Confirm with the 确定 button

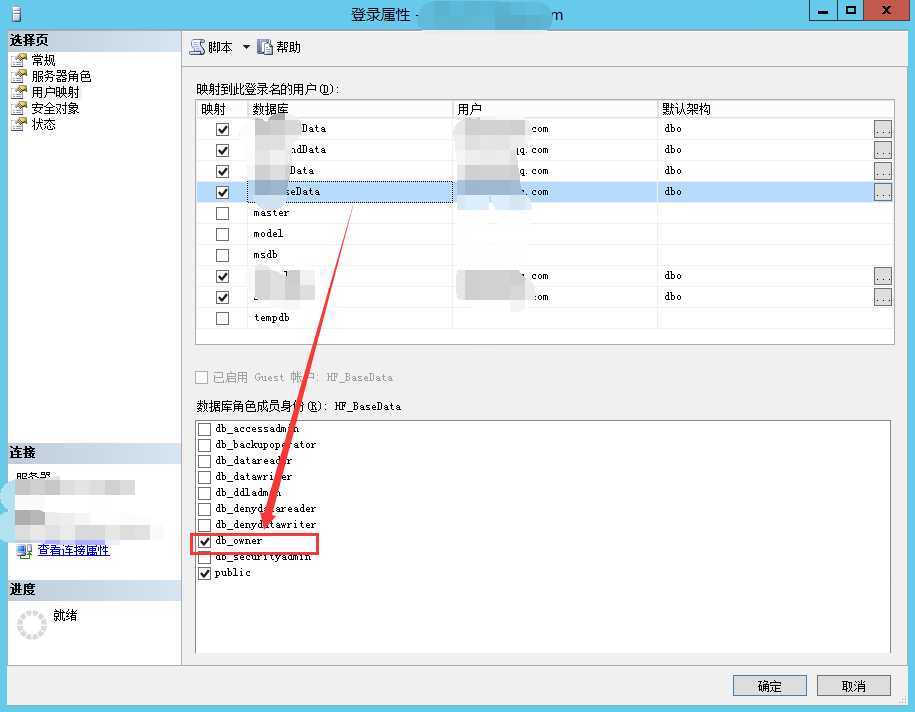point(770,686)
